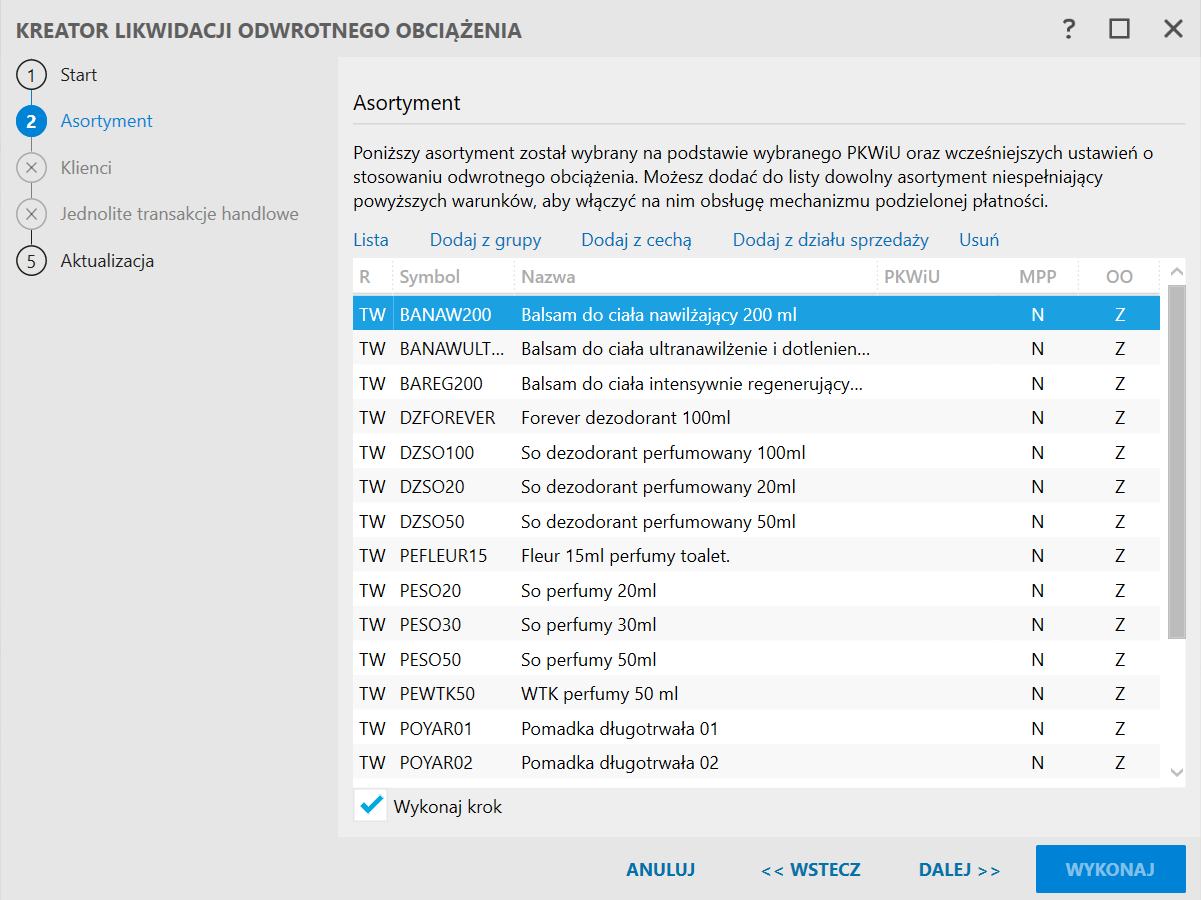
Task: Select the row BANAWULT…
Action: point(756,349)
